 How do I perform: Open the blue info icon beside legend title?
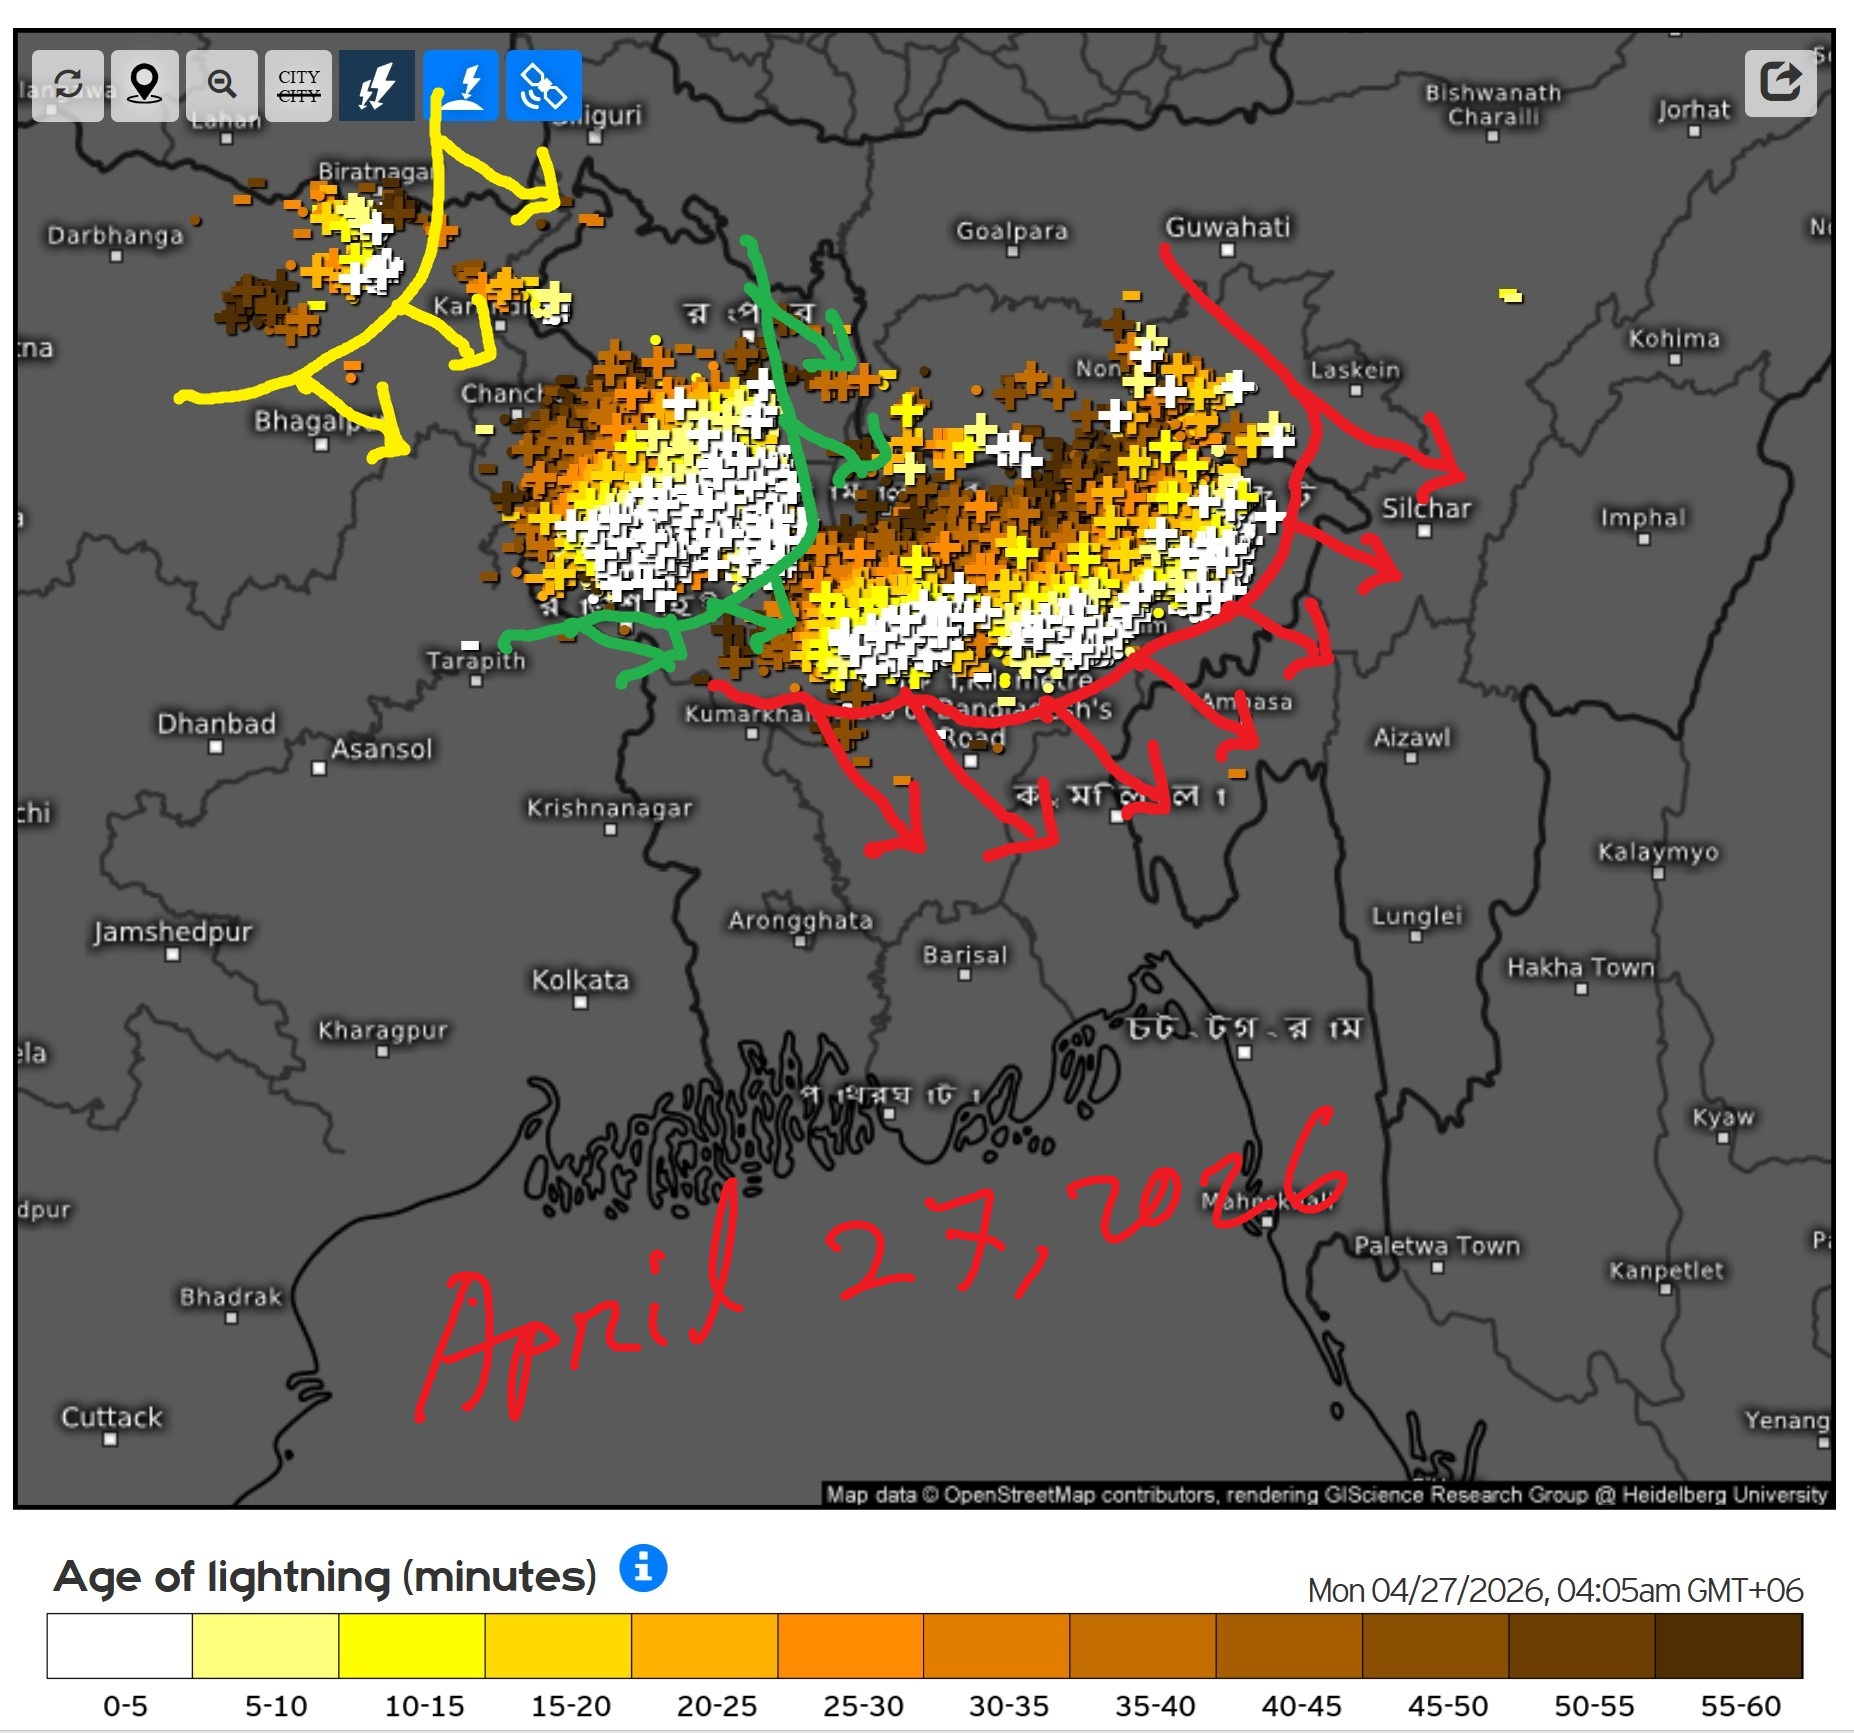[x=643, y=1567]
